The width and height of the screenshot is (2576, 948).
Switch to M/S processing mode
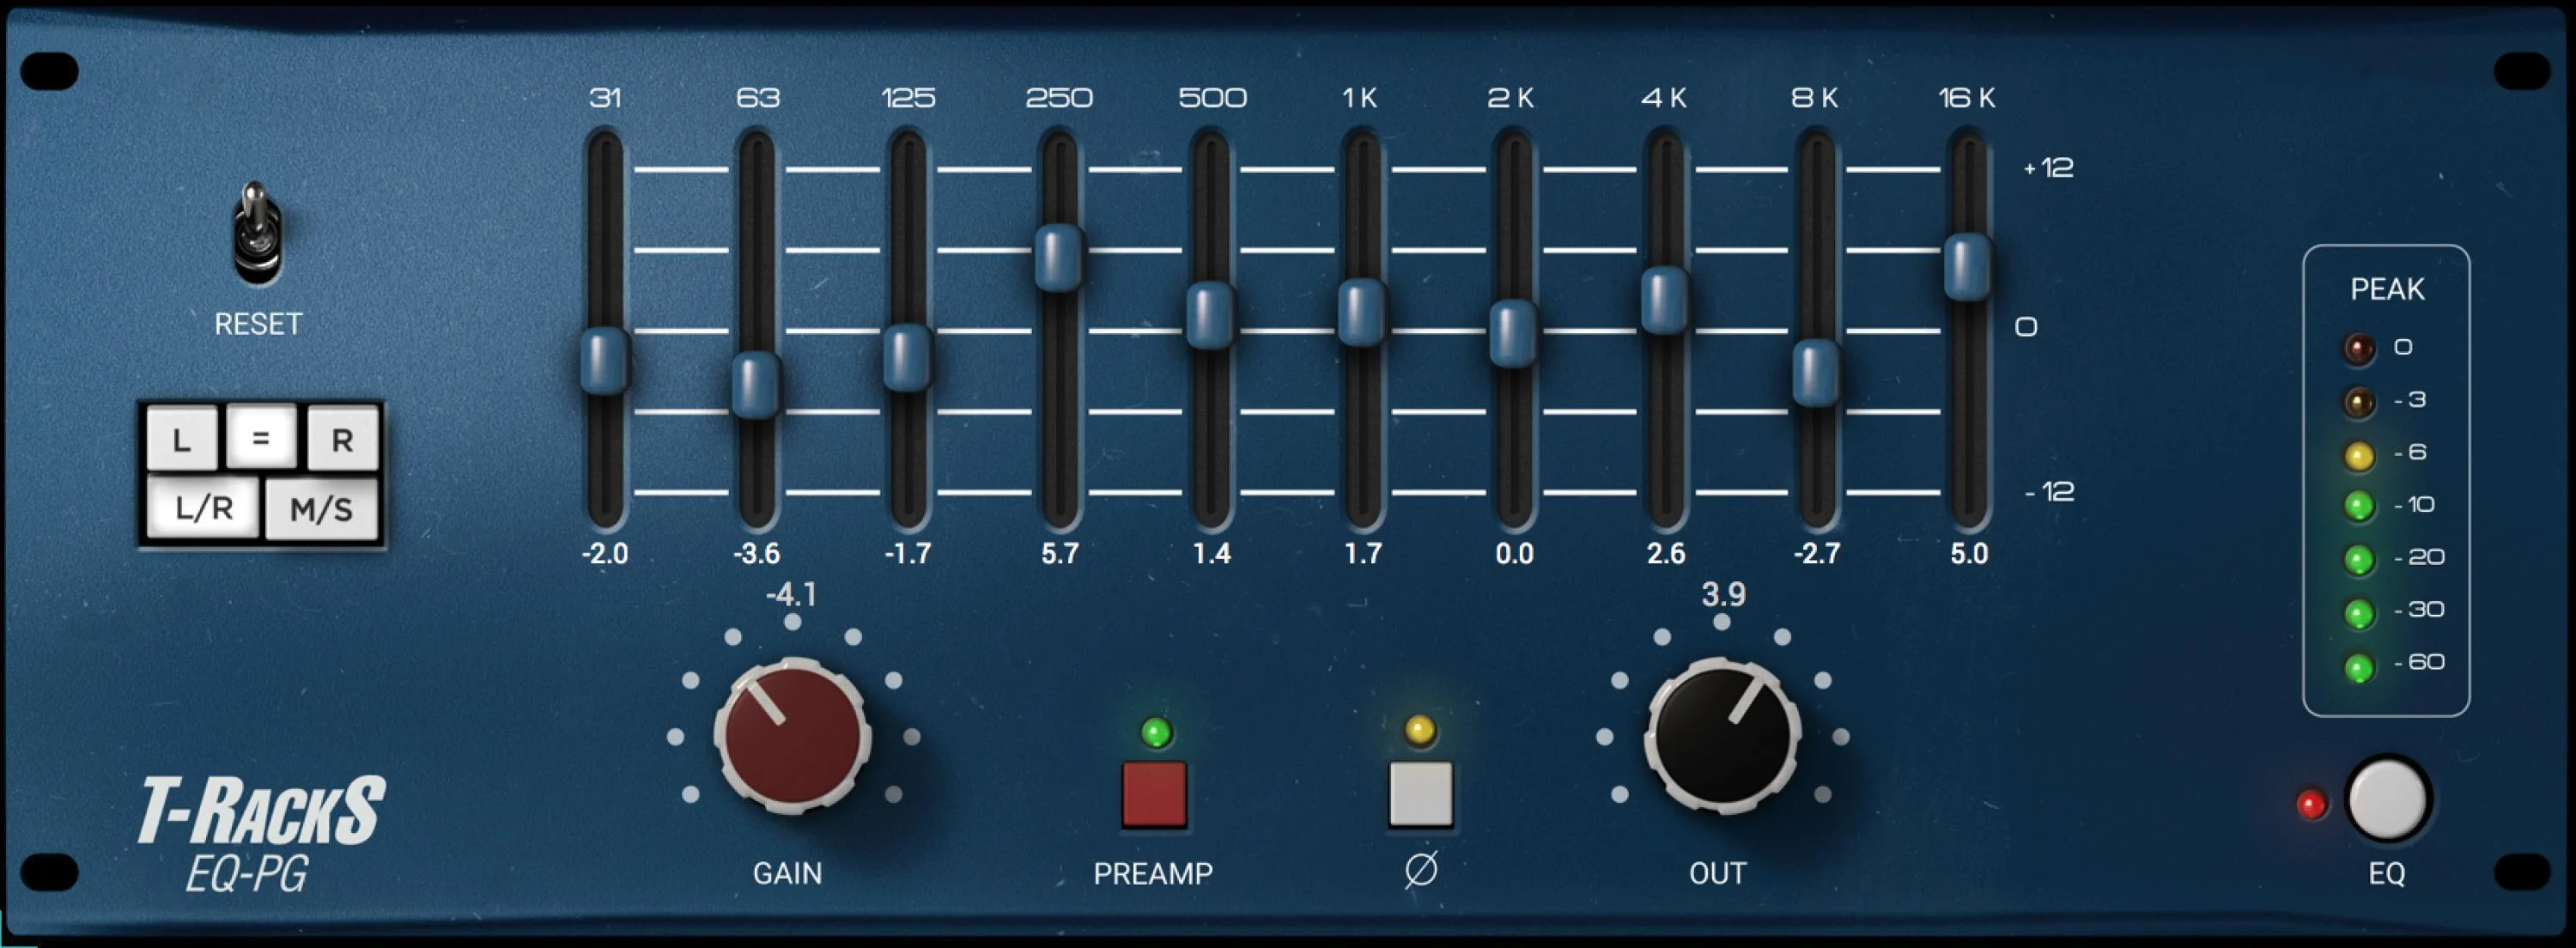click(x=321, y=508)
